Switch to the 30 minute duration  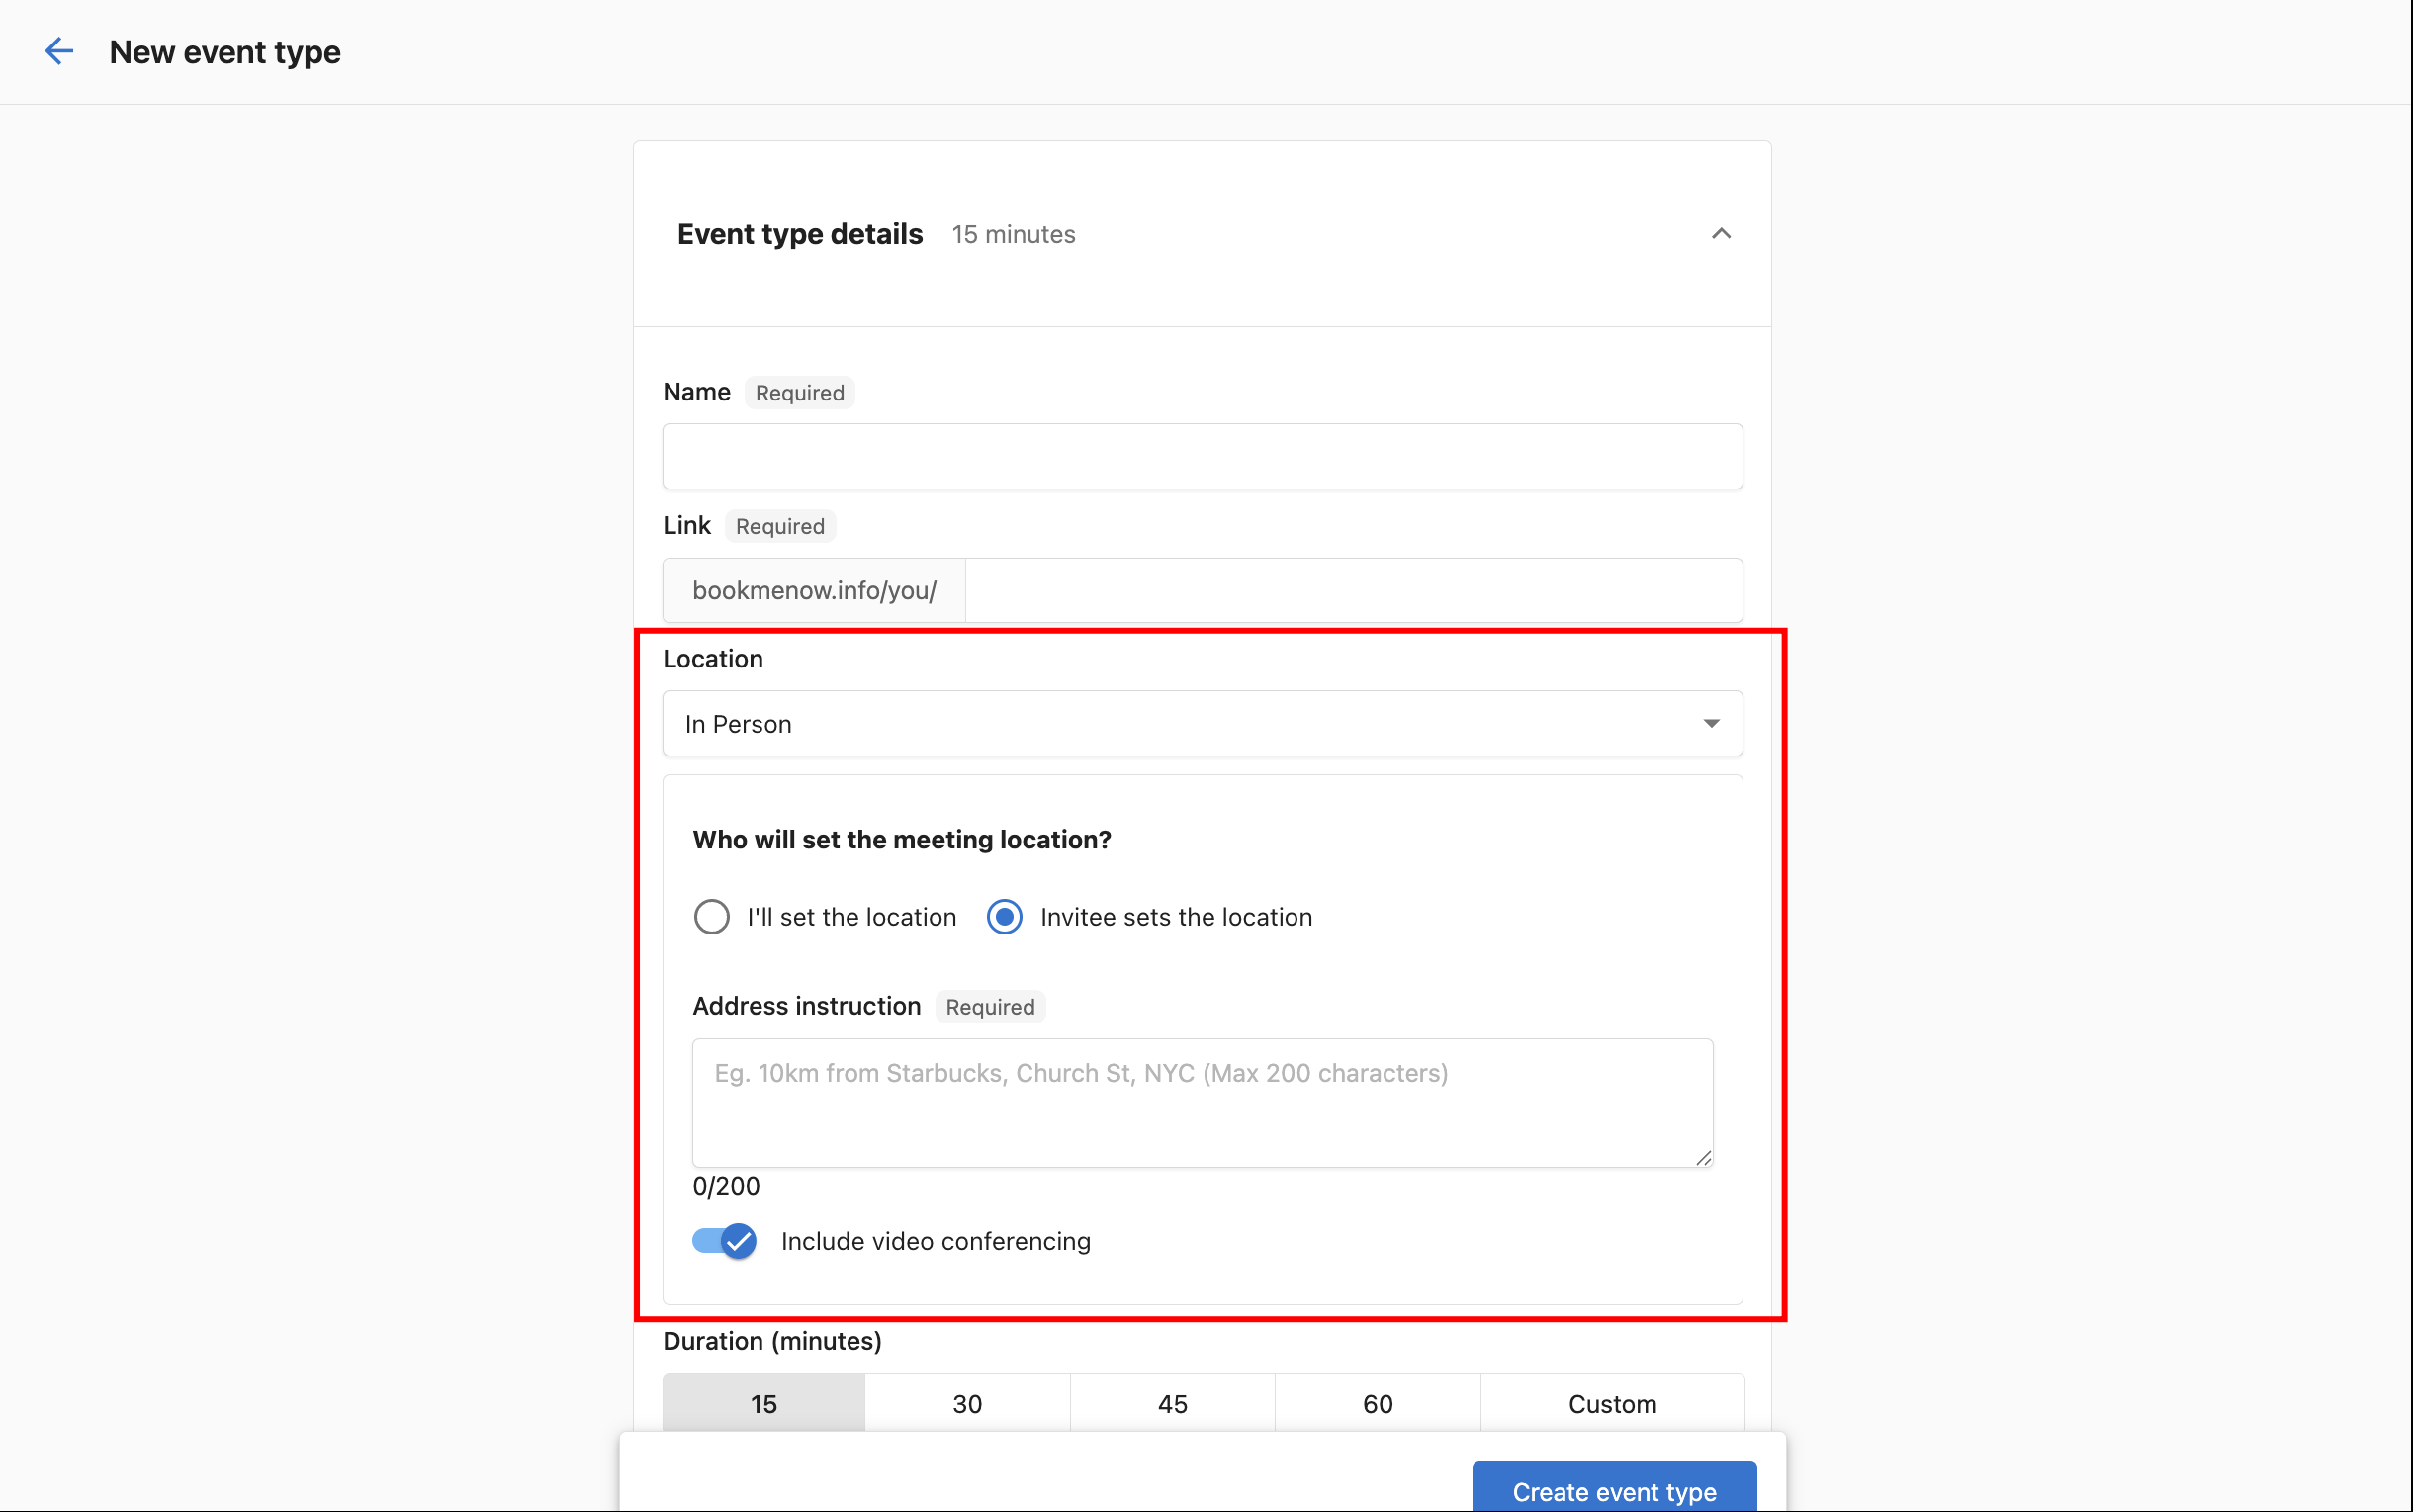pyautogui.click(x=966, y=1403)
